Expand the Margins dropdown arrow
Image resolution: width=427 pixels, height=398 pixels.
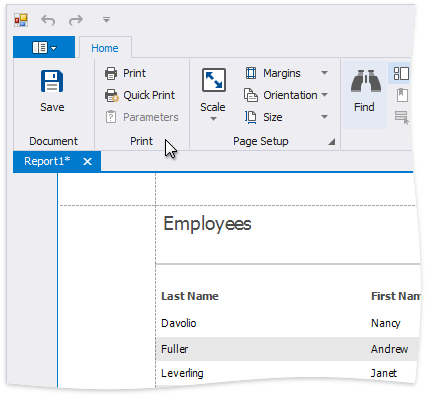[x=324, y=73]
